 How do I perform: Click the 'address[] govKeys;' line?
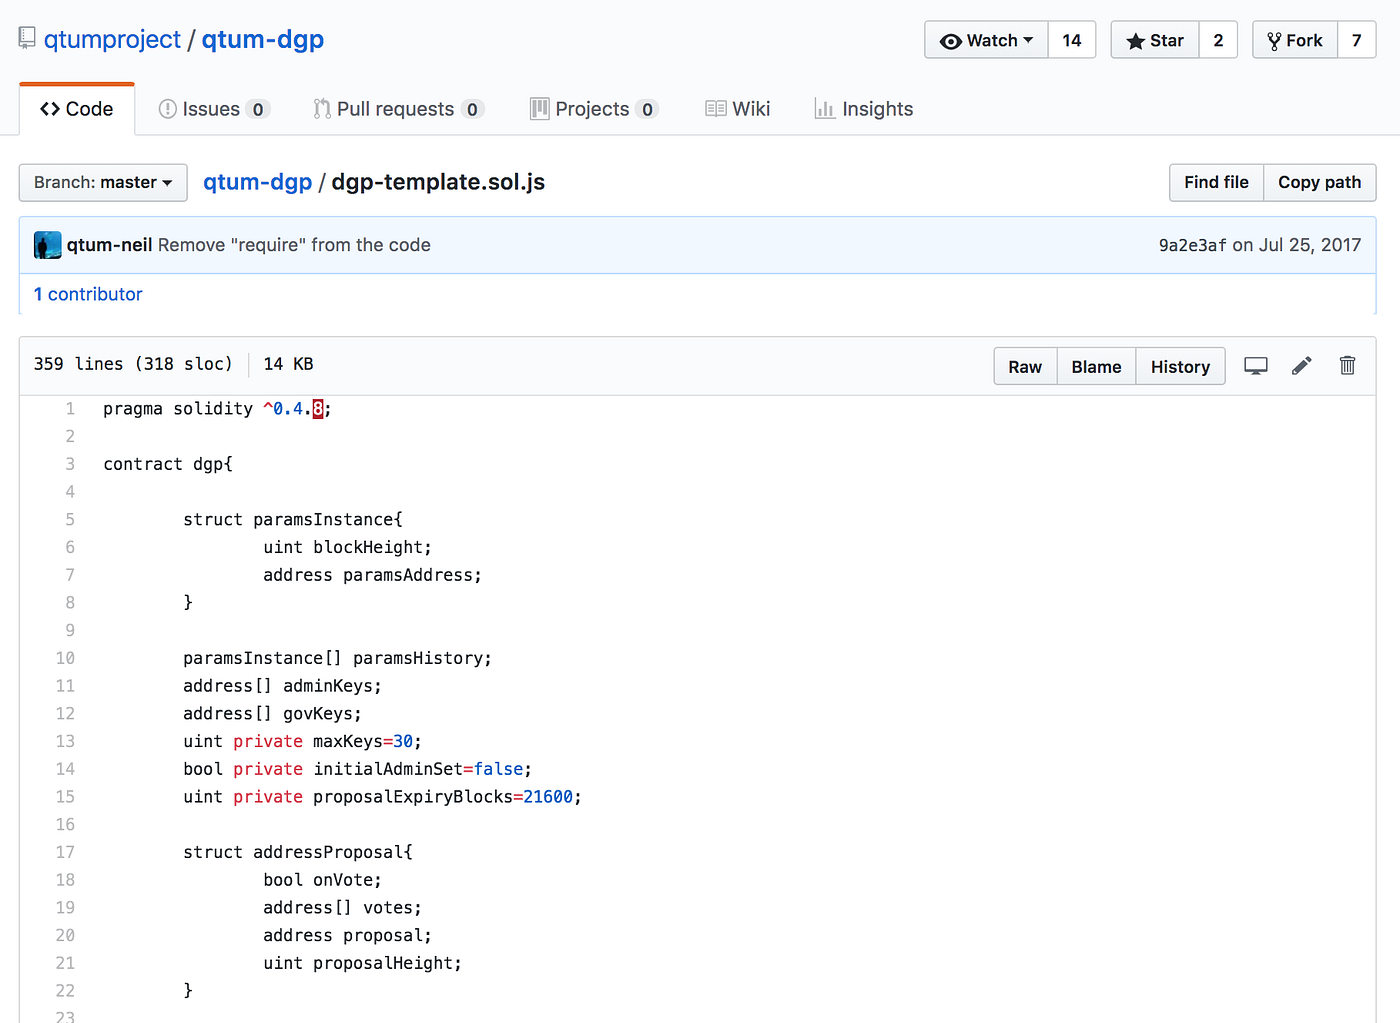pos(273,714)
